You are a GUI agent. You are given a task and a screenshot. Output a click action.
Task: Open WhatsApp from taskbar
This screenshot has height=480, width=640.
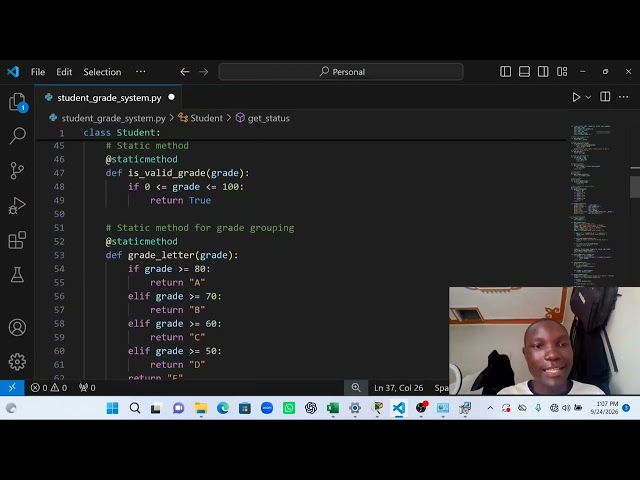coord(289,408)
